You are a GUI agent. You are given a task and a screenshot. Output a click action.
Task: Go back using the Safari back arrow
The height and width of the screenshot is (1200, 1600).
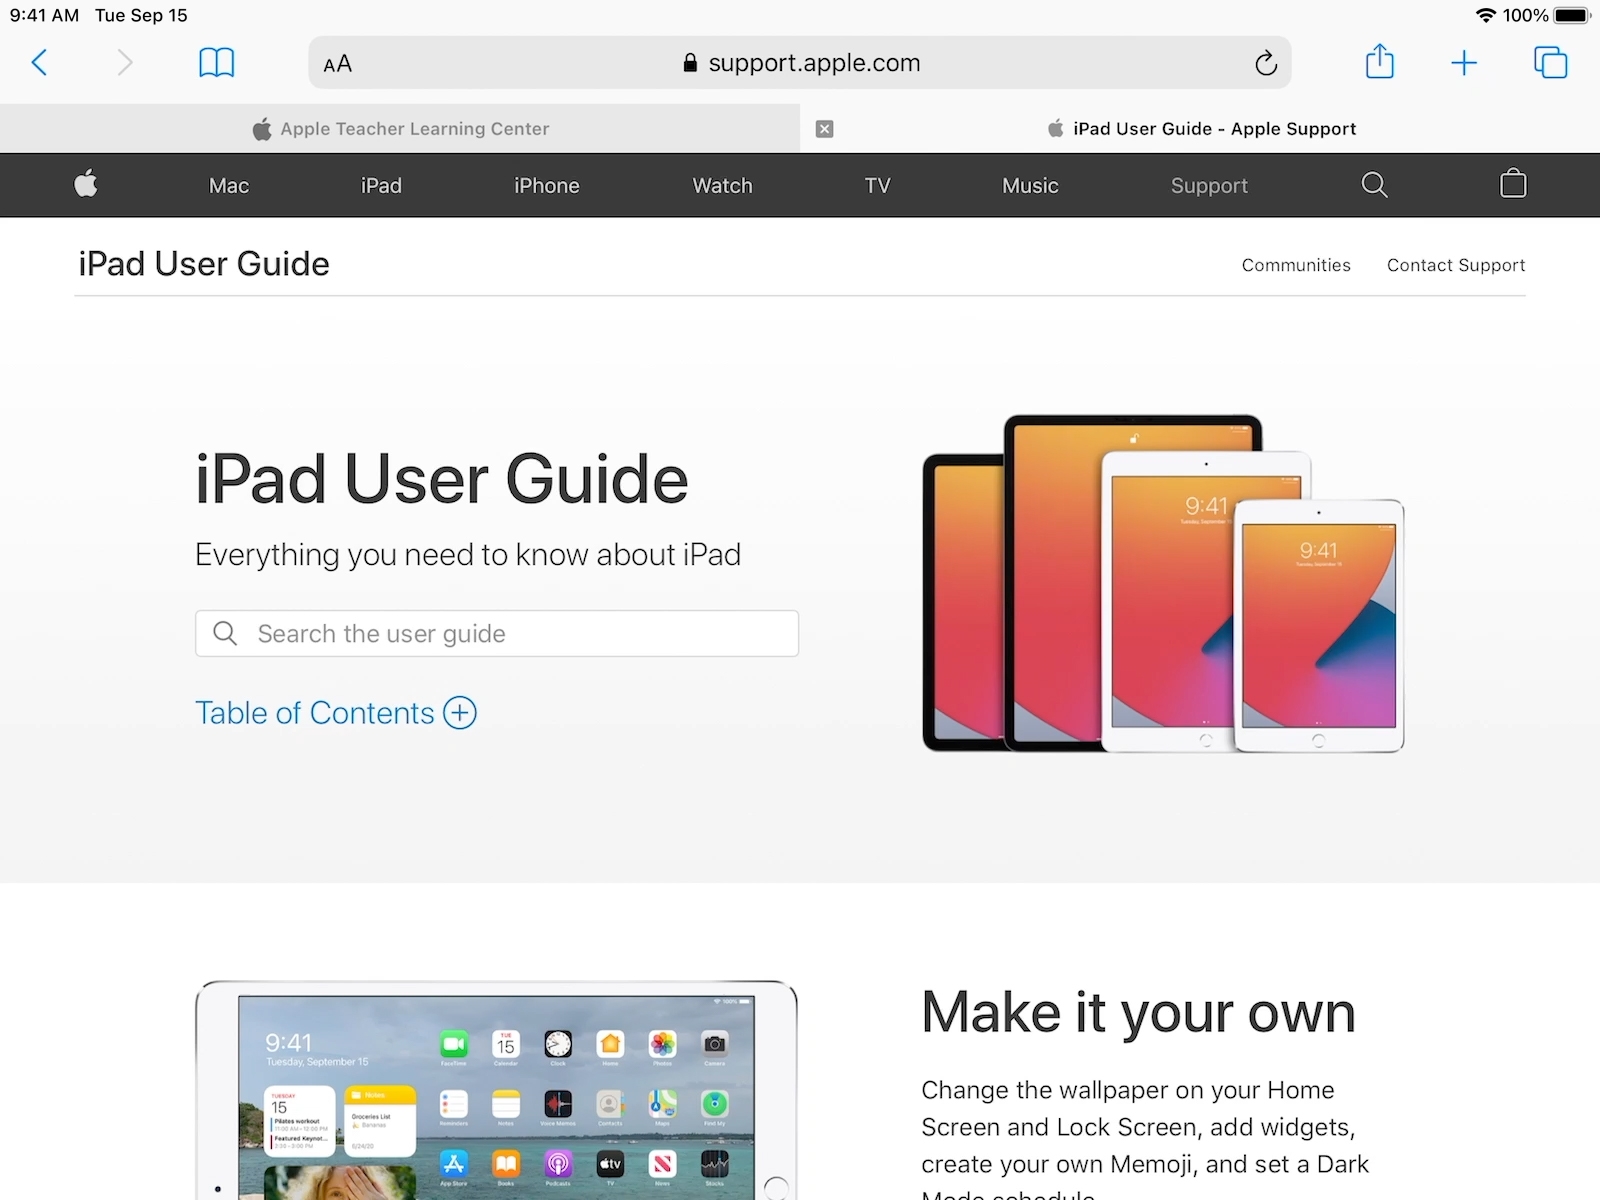point(40,63)
